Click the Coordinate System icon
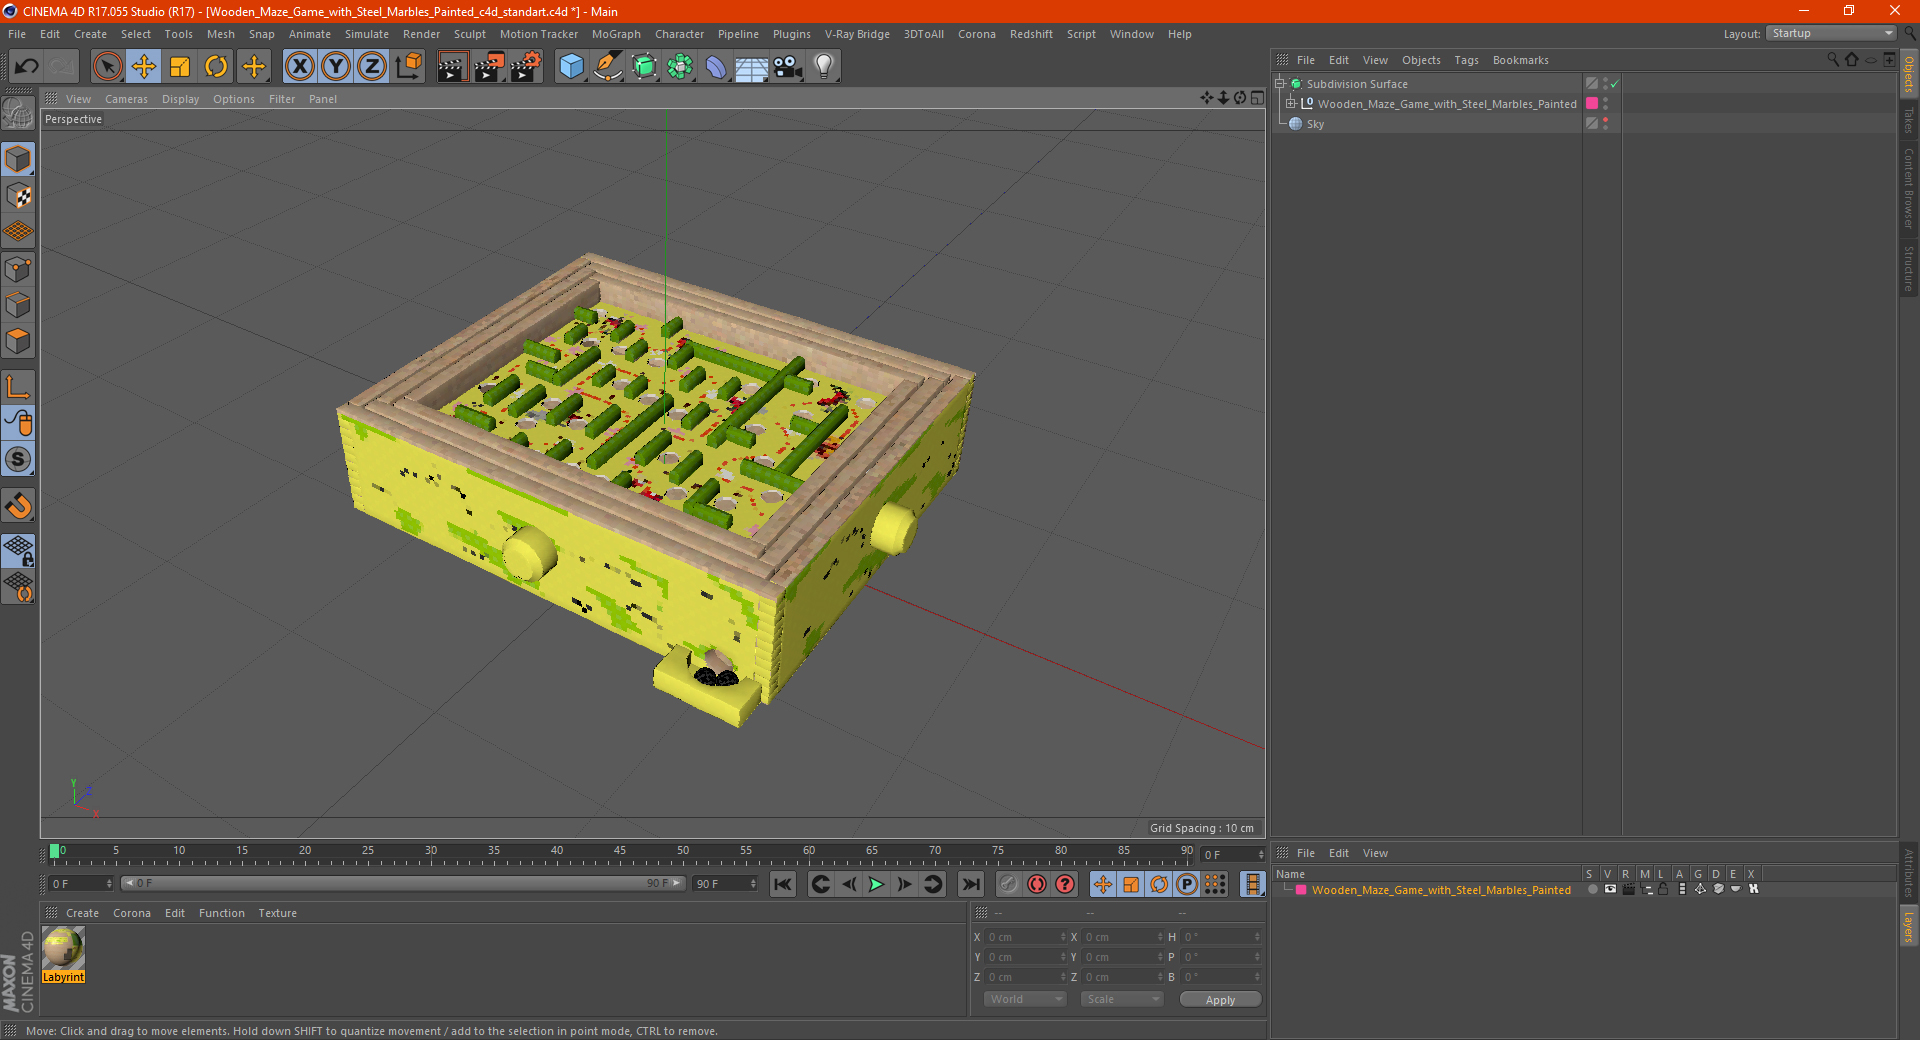Viewport: 1920px width, 1040px height. tap(408, 67)
